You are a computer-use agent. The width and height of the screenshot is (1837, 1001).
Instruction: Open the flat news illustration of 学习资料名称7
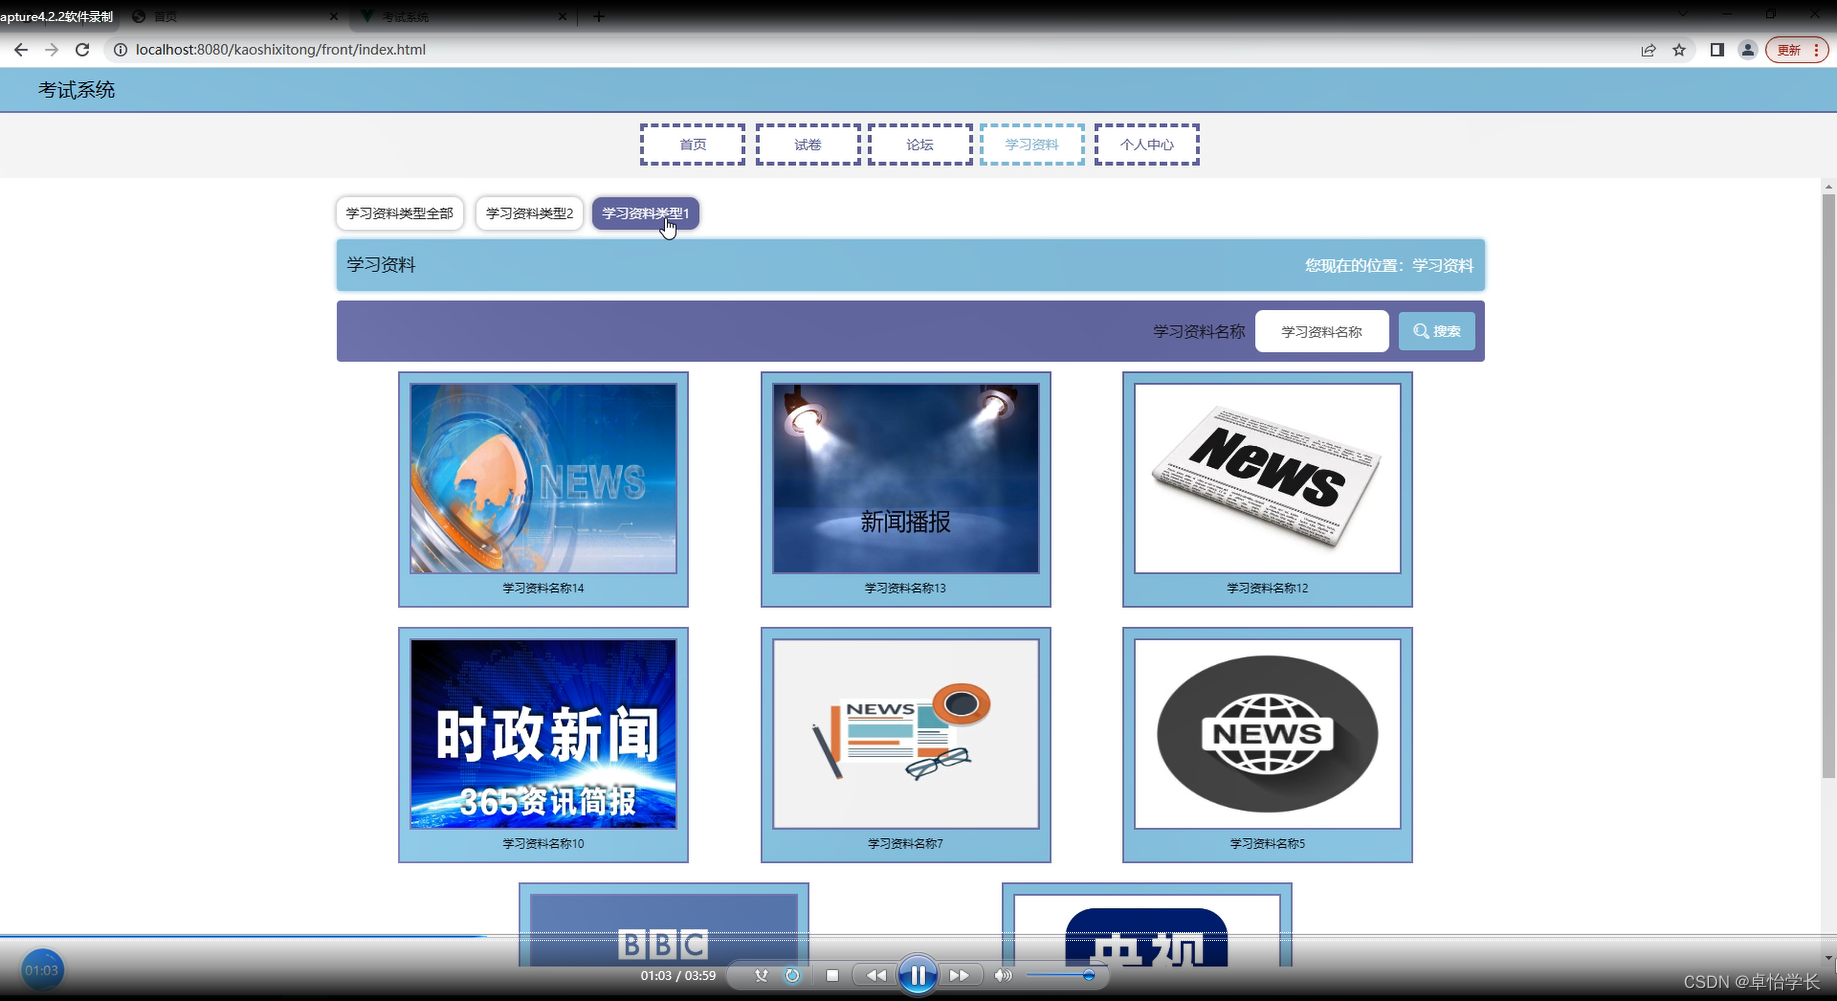coord(906,734)
